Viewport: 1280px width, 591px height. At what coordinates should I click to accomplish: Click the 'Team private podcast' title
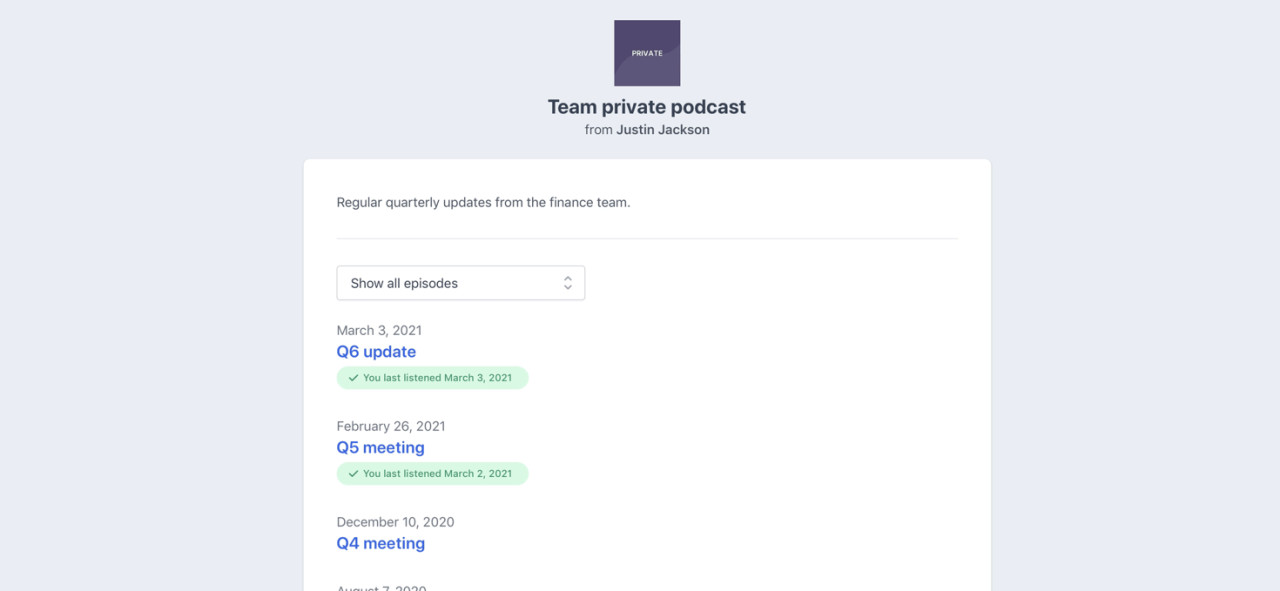click(x=646, y=107)
